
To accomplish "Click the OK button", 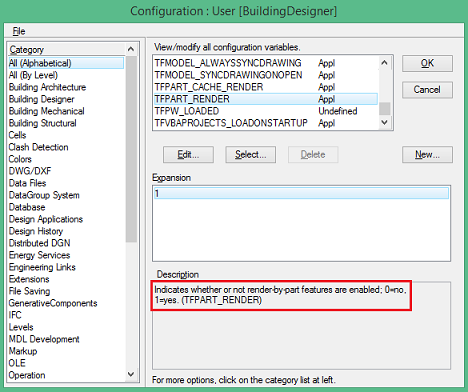I will [x=427, y=63].
